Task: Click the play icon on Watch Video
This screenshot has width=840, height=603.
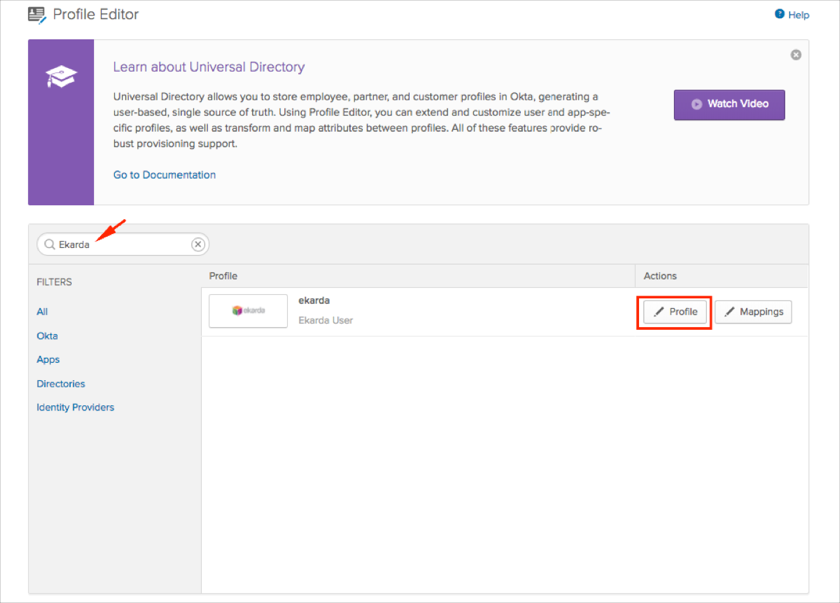Action: point(697,104)
